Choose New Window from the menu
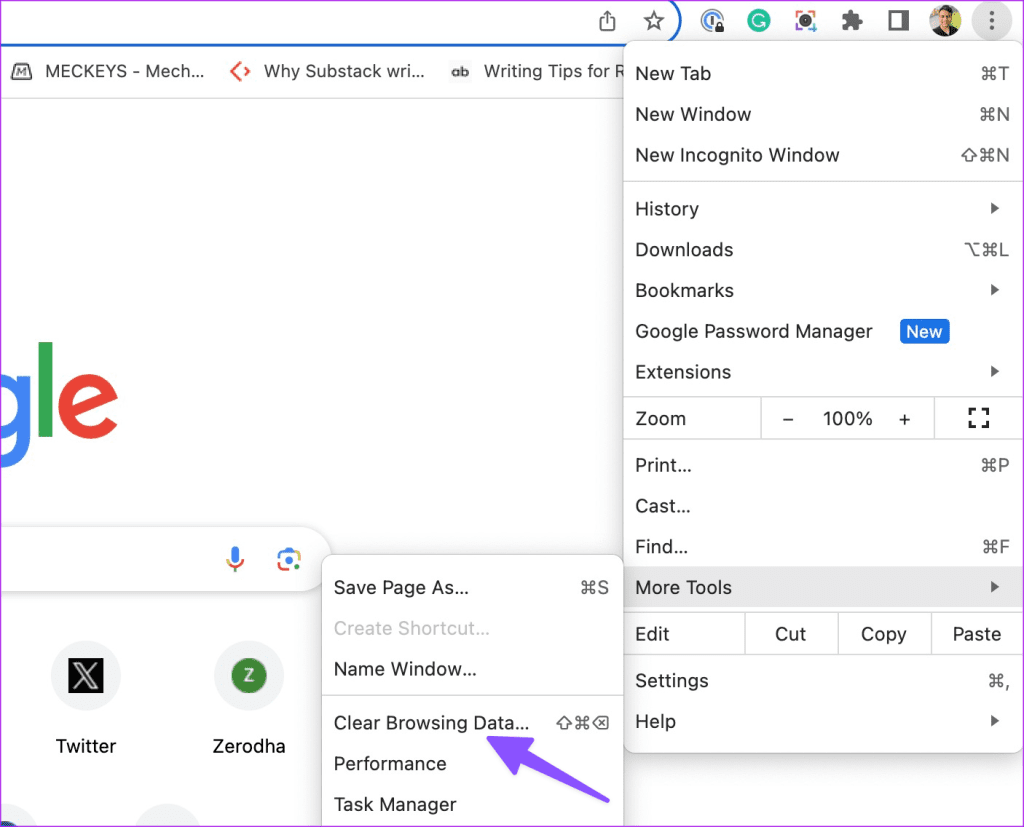 coord(823,114)
